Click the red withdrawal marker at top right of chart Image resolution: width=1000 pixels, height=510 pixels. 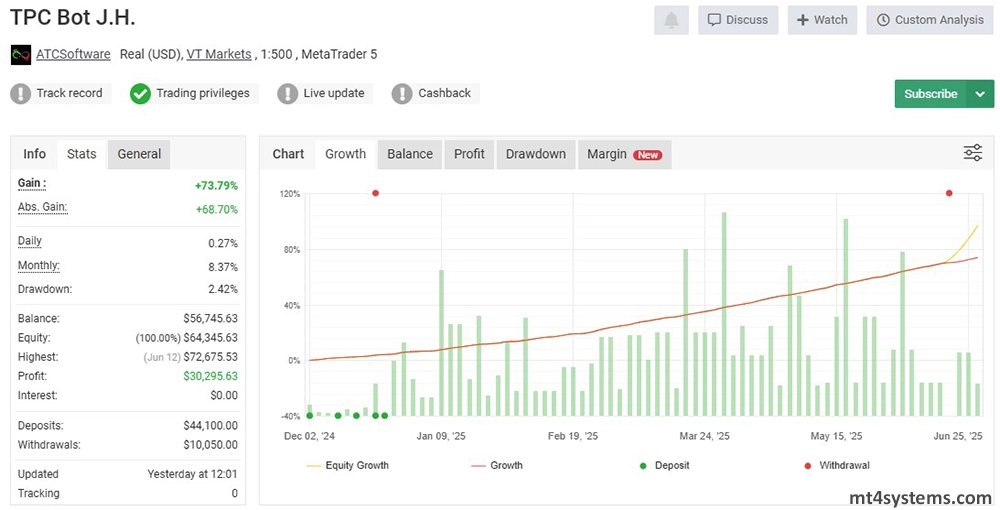(948, 193)
